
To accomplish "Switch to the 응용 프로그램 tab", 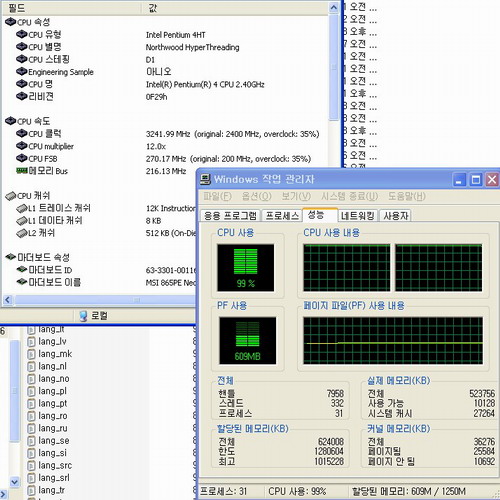I will [x=230, y=216].
